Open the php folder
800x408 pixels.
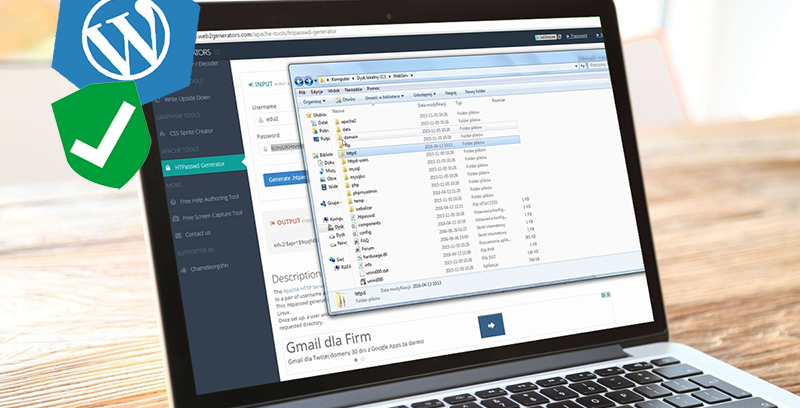pyautogui.click(x=351, y=185)
